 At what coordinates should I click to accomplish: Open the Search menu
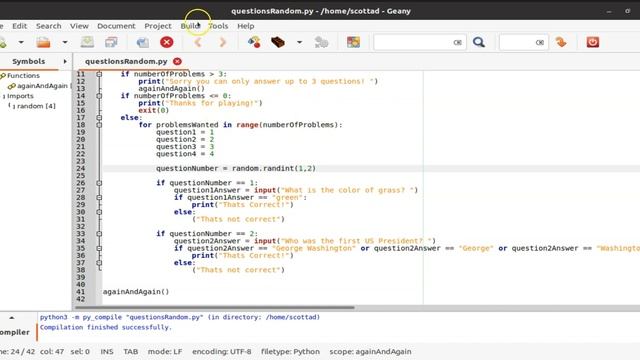coord(49,26)
